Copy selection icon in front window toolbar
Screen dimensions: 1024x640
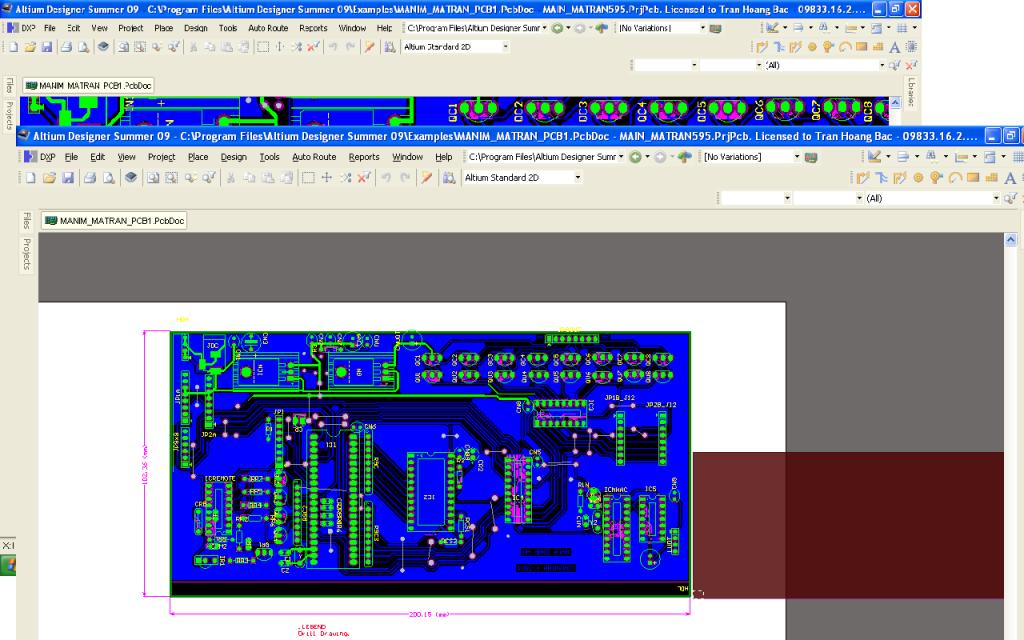(249, 178)
